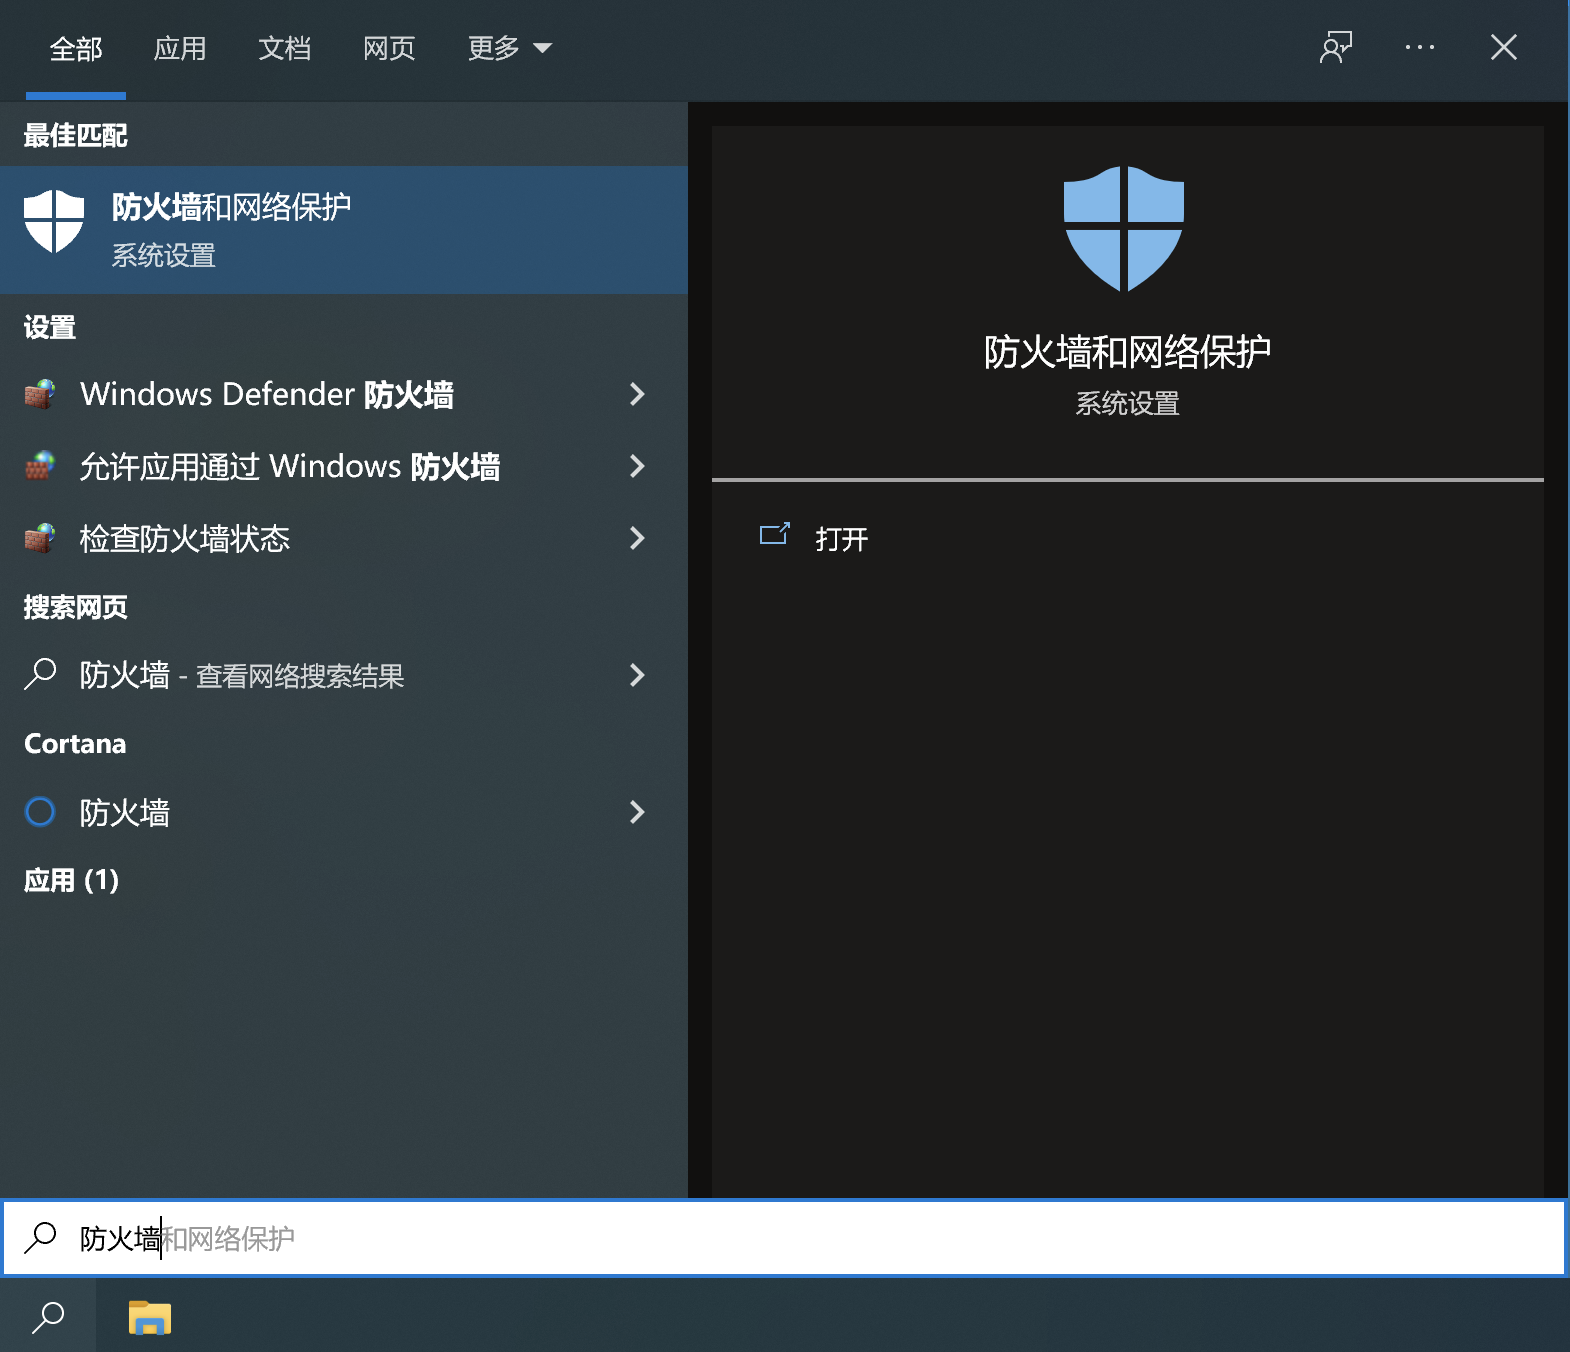Close the search panel

point(1504,47)
